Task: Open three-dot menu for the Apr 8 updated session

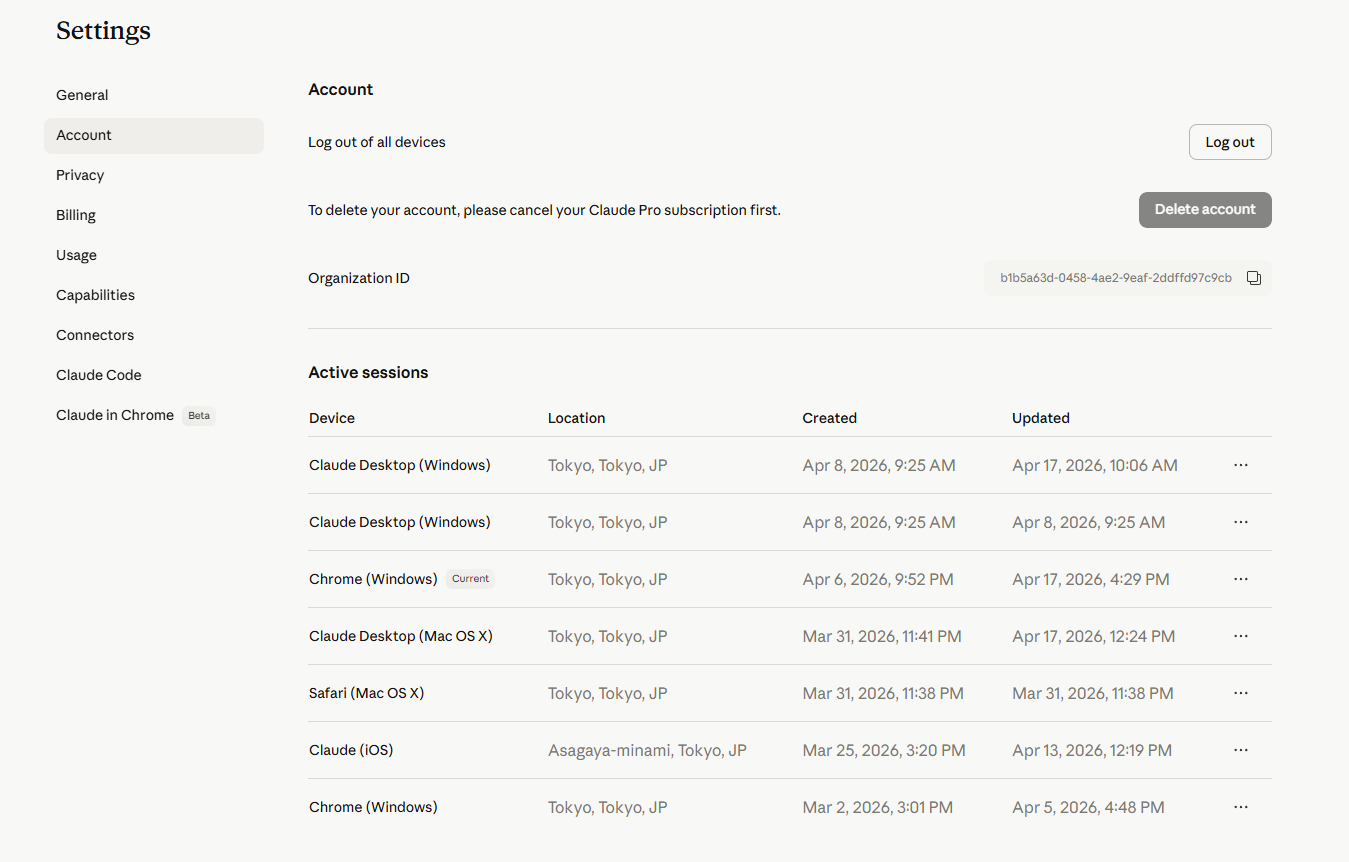Action: click(1241, 522)
